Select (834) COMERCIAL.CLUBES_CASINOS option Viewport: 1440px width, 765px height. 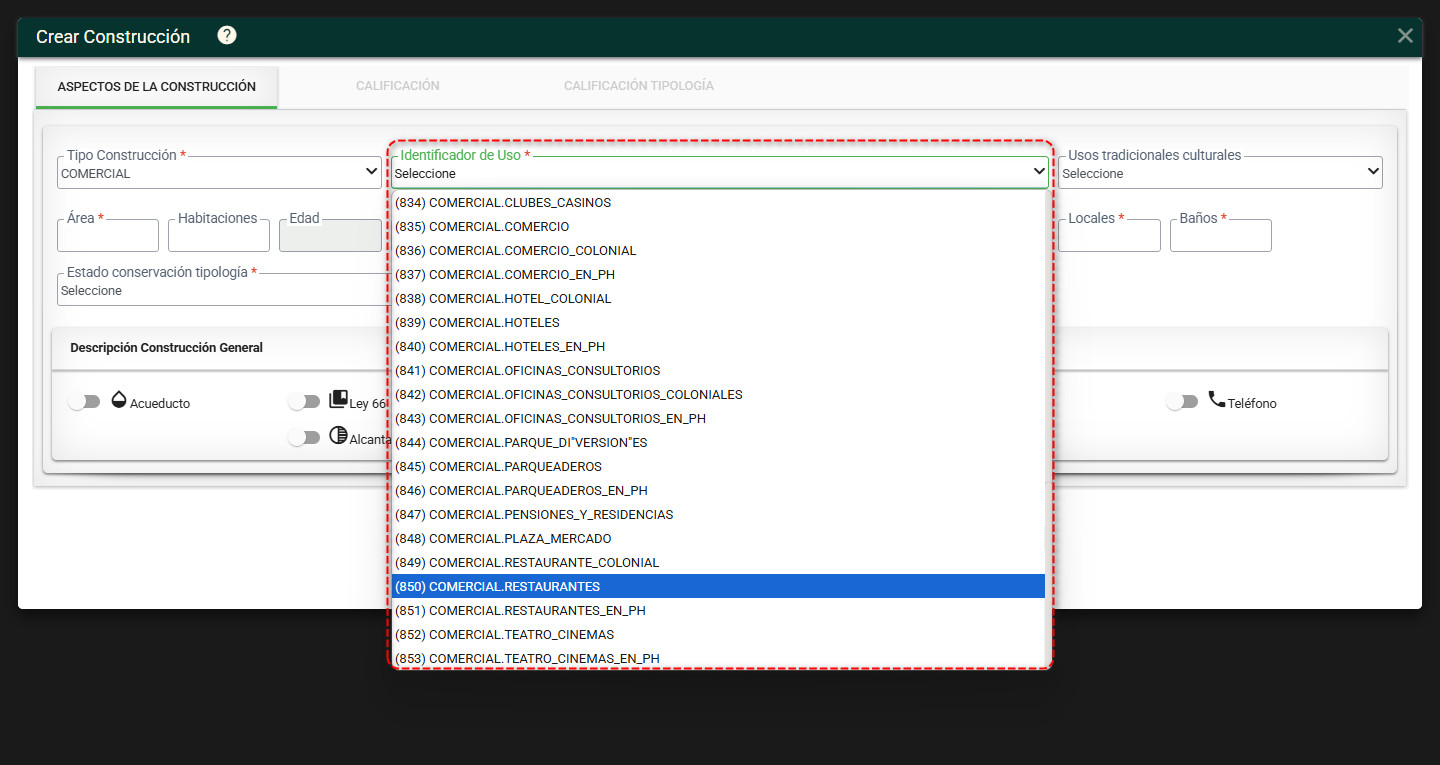(x=718, y=202)
